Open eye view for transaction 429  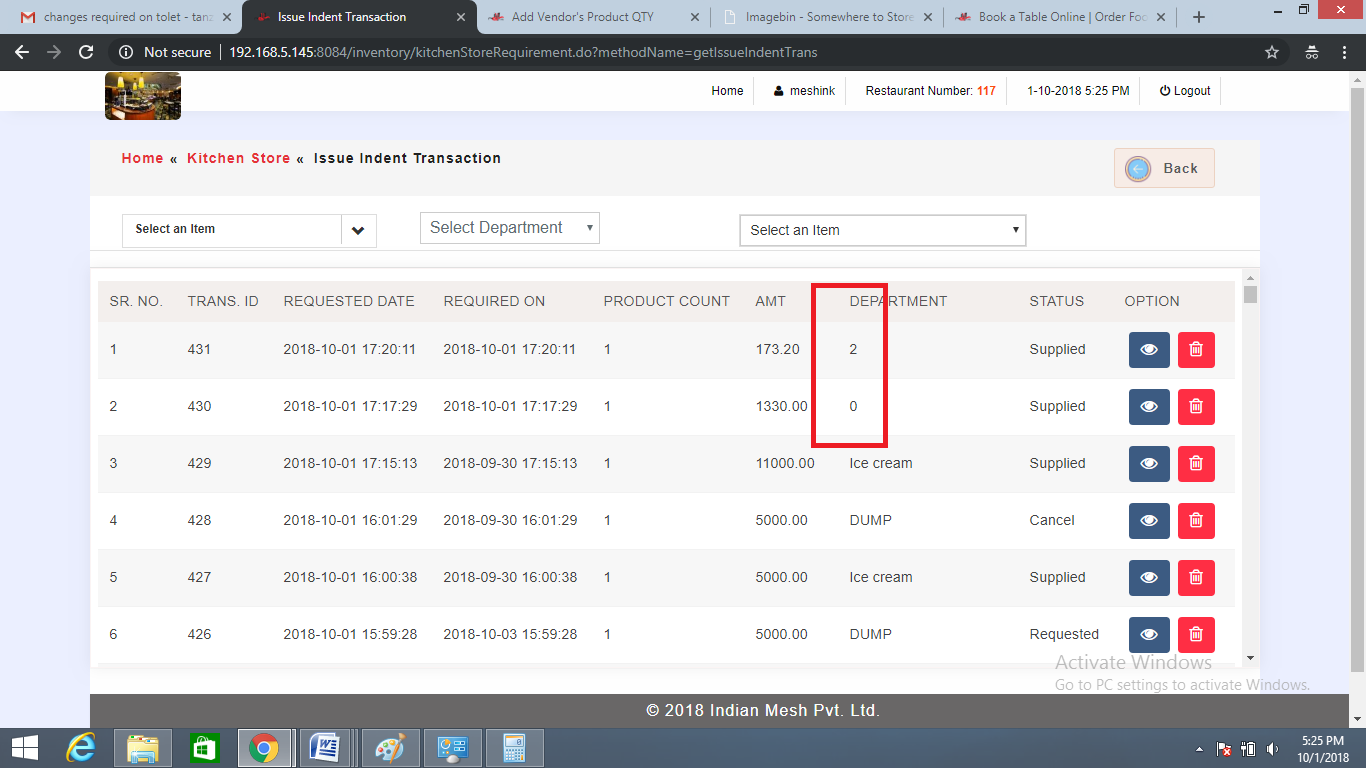1149,464
